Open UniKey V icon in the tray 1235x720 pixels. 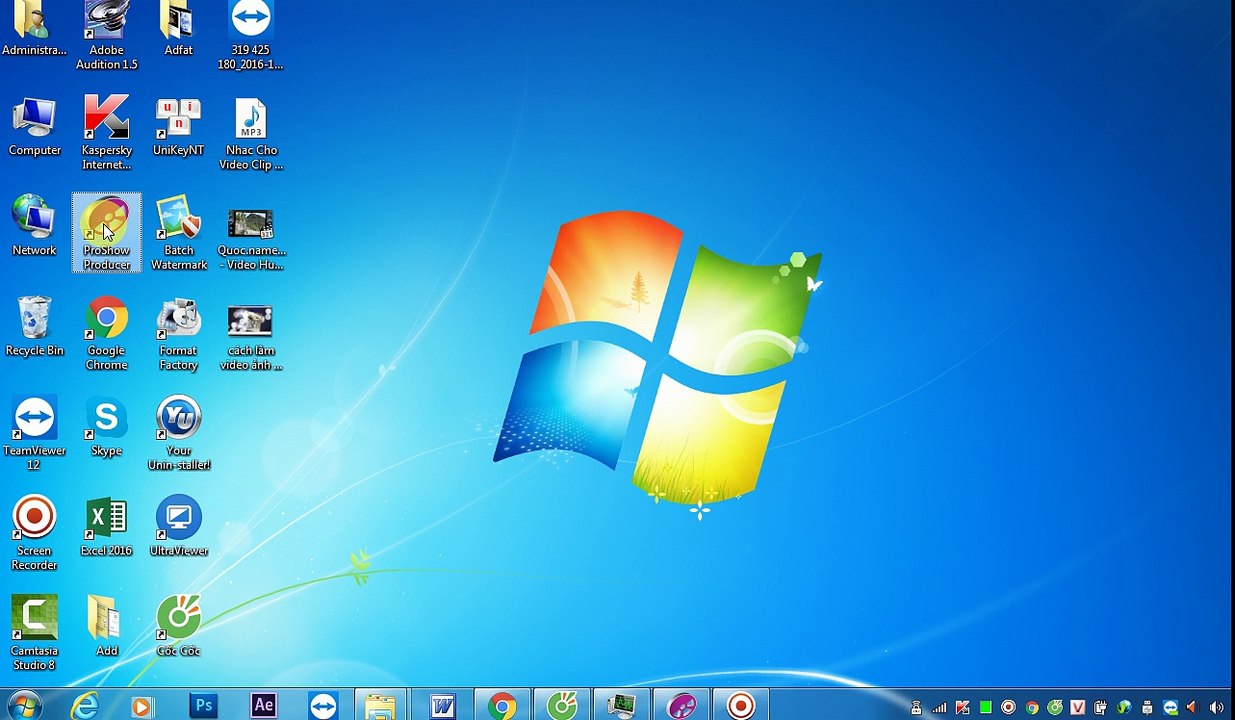click(1078, 708)
